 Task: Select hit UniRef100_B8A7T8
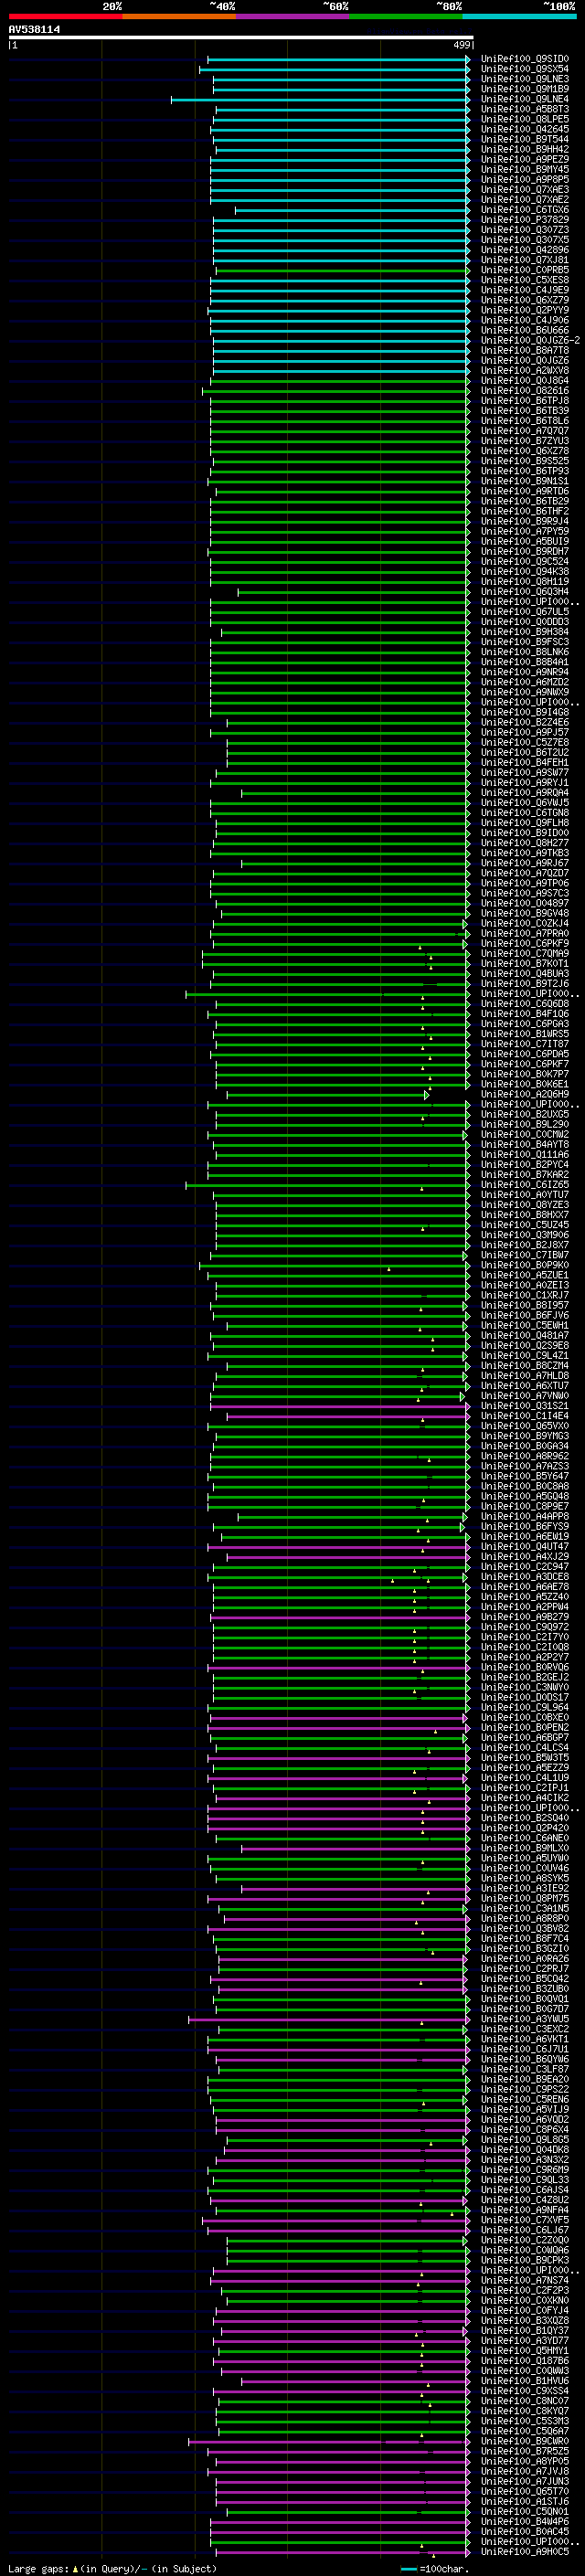click(525, 350)
